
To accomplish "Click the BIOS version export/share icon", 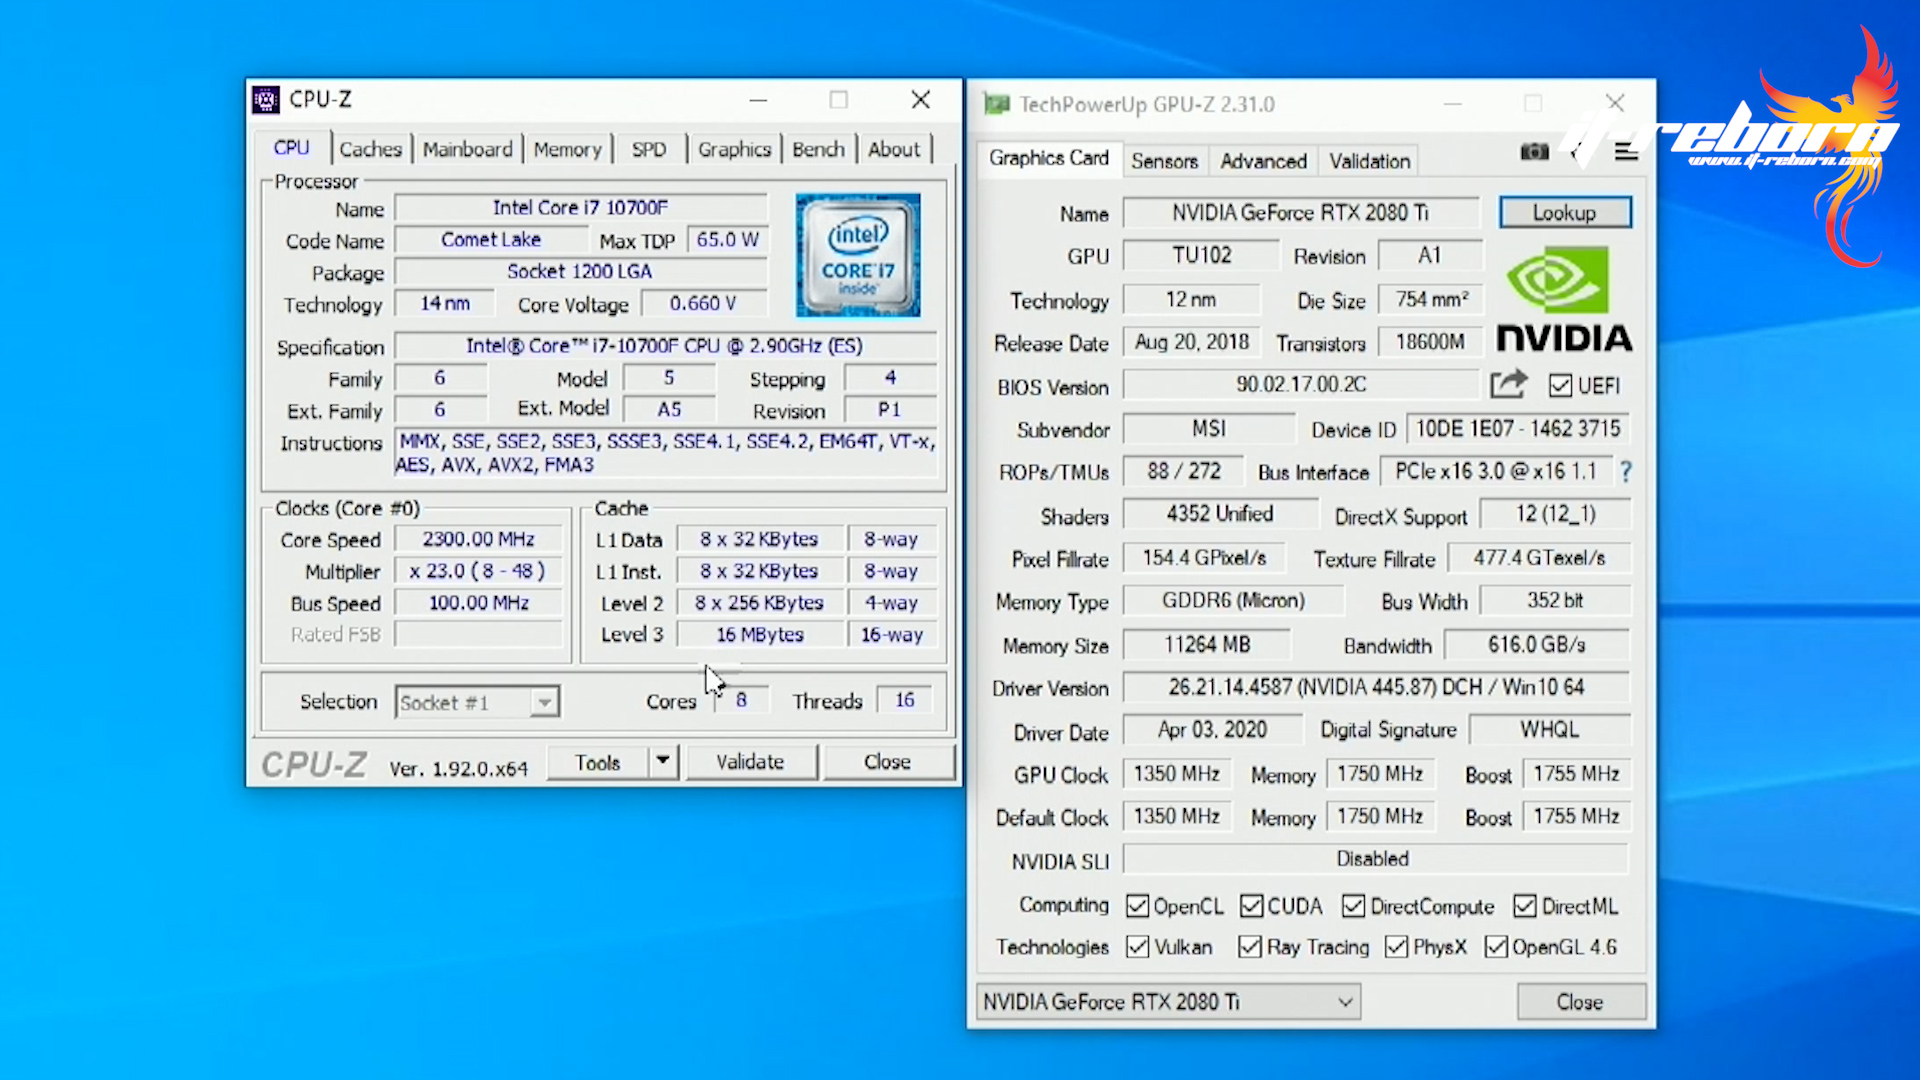I will 1509,384.
